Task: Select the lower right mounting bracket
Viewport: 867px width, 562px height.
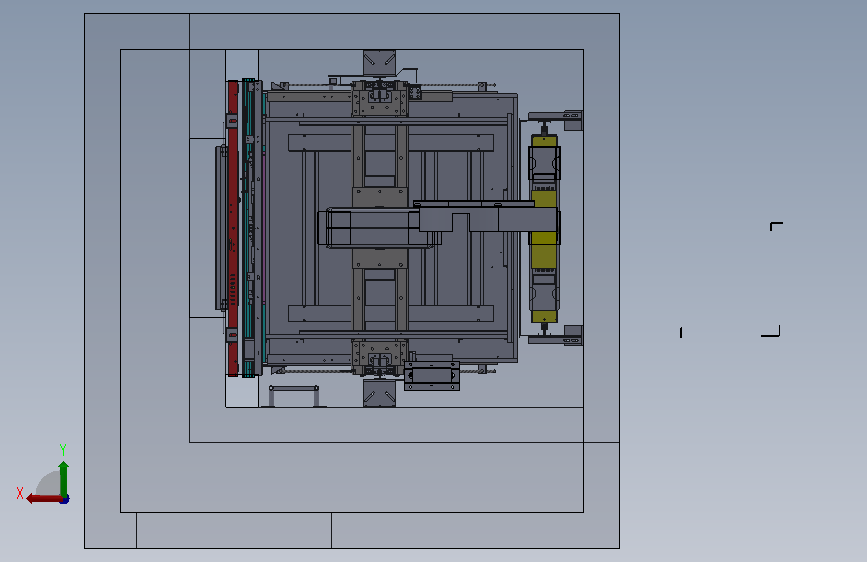Action: pos(556,336)
